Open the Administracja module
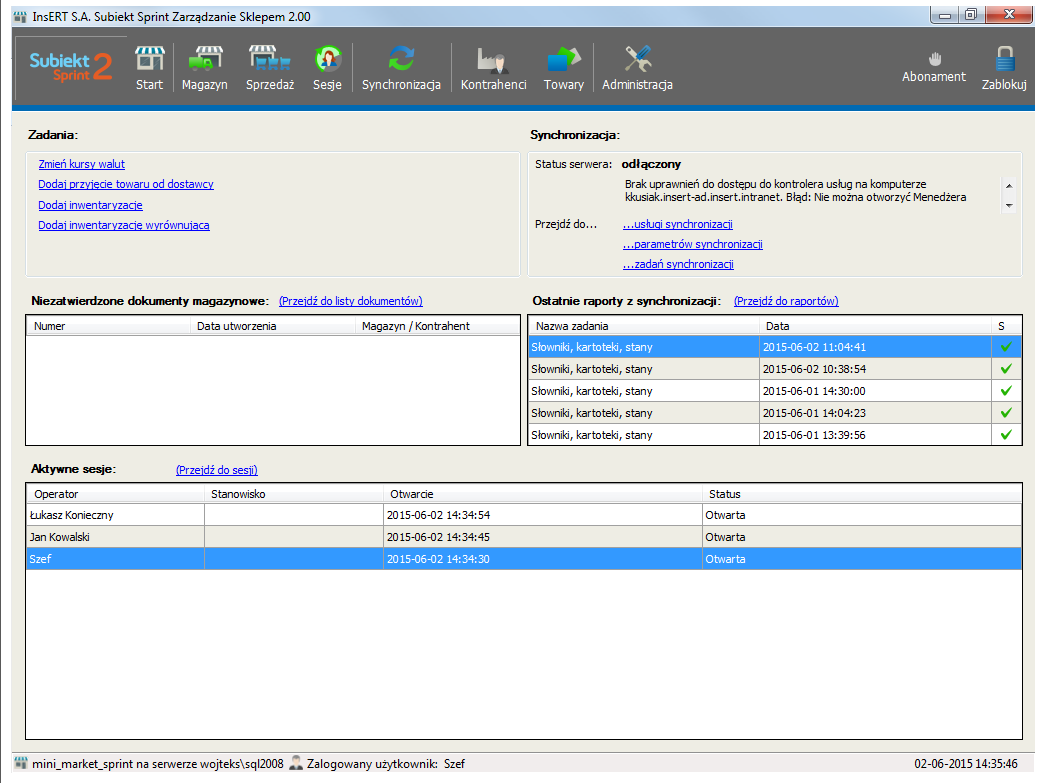The width and height of the screenshot is (1039, 783). 637,68
